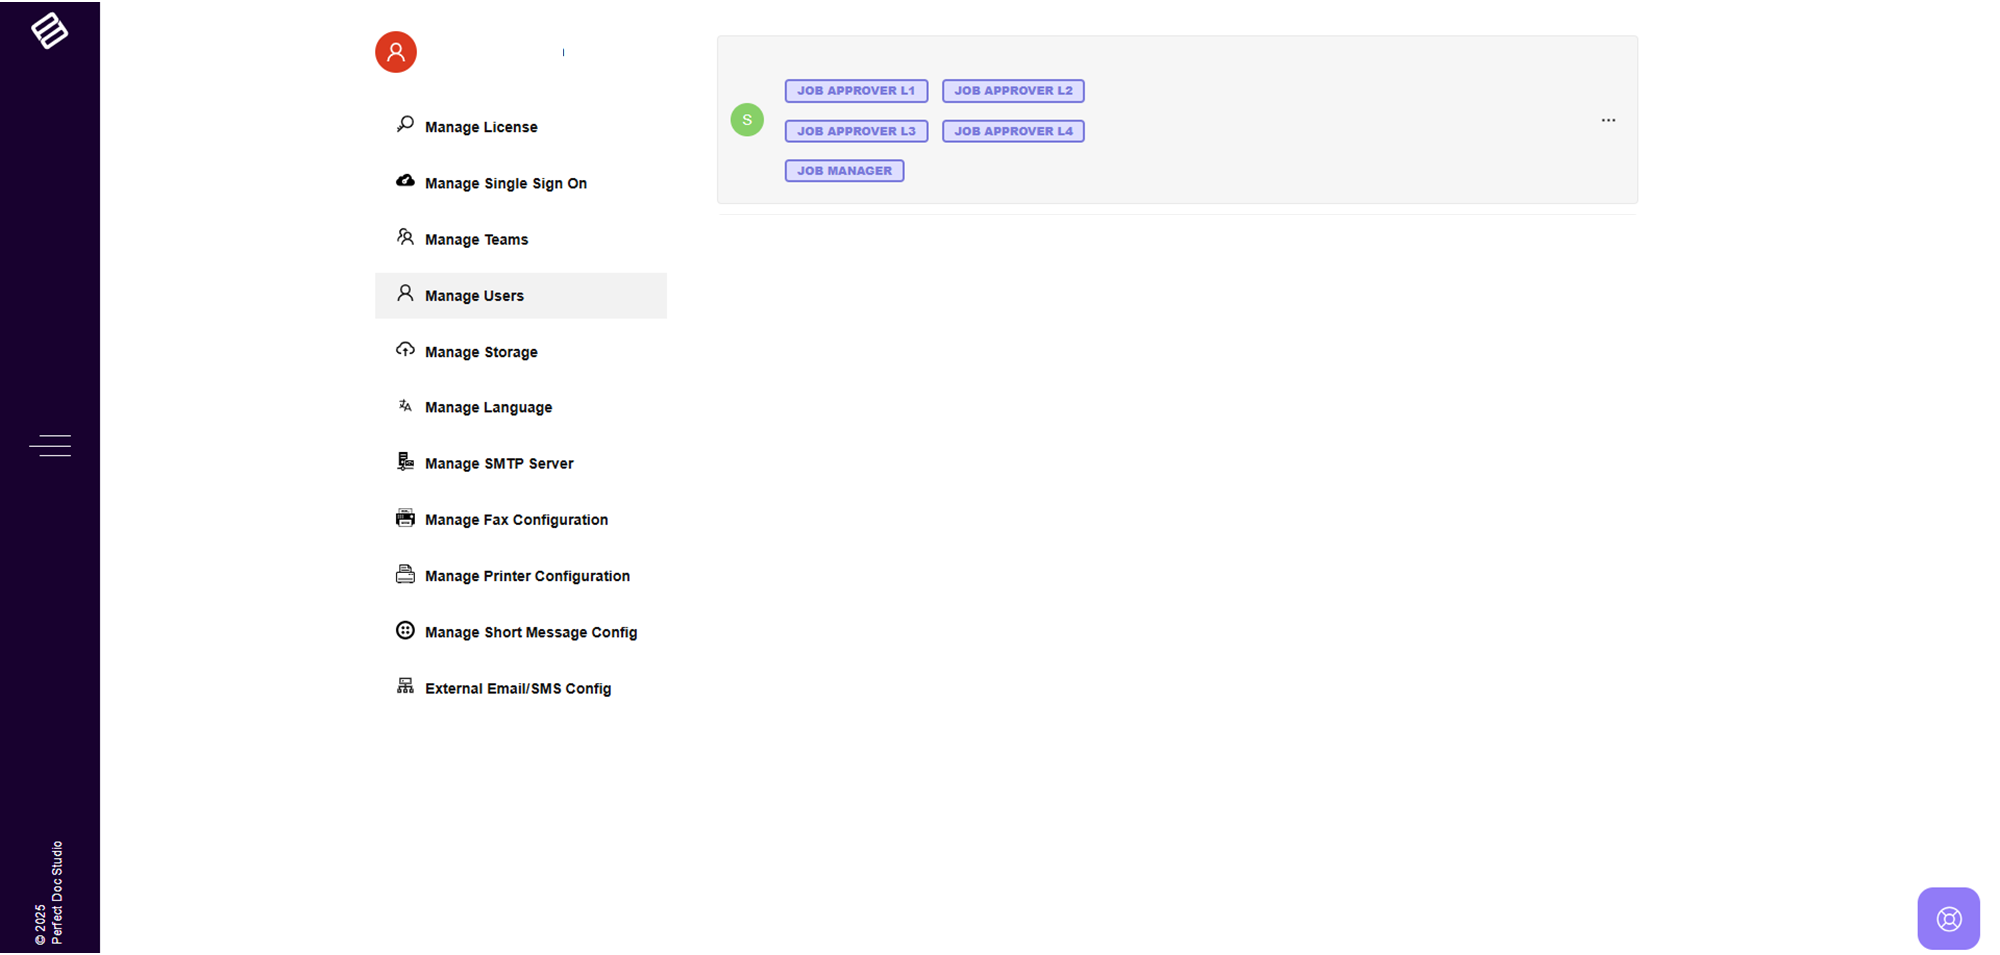2000x955 pixels.
Task: Open the hamburger sidebar menu
Action: pos(50,445)
